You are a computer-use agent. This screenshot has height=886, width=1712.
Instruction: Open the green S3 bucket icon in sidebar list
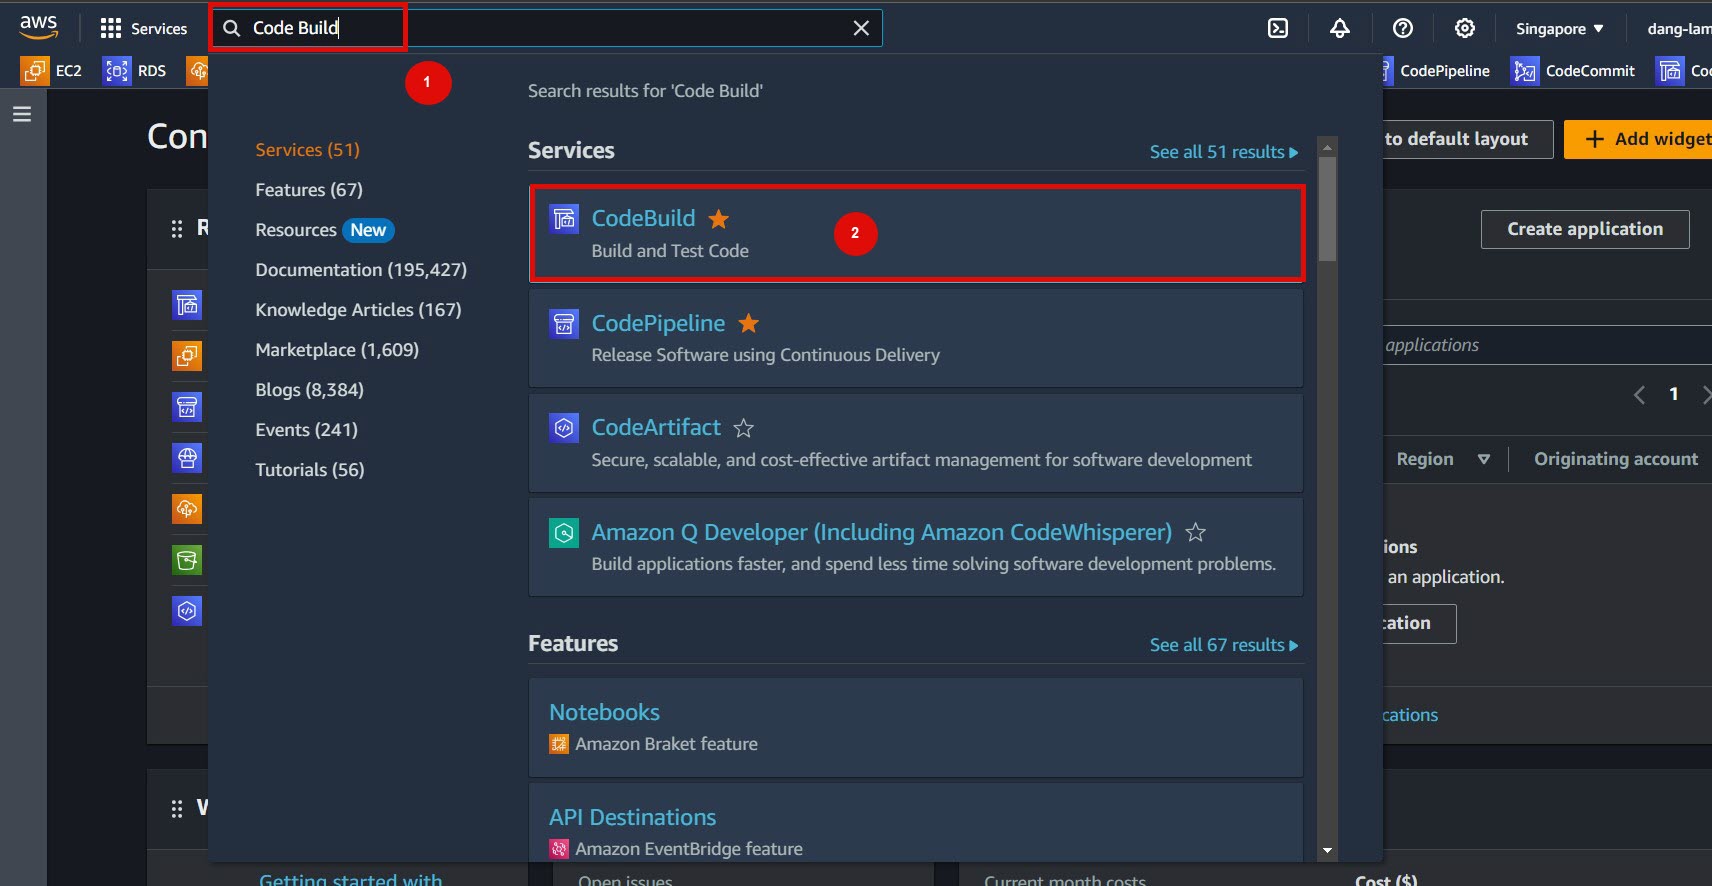[x=187, y=560]
